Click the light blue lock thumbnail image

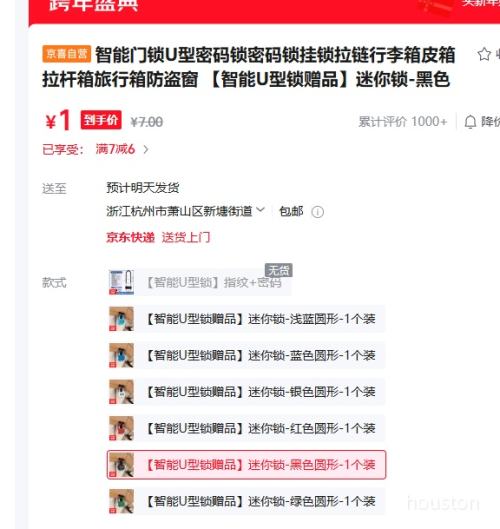(121, 319)
